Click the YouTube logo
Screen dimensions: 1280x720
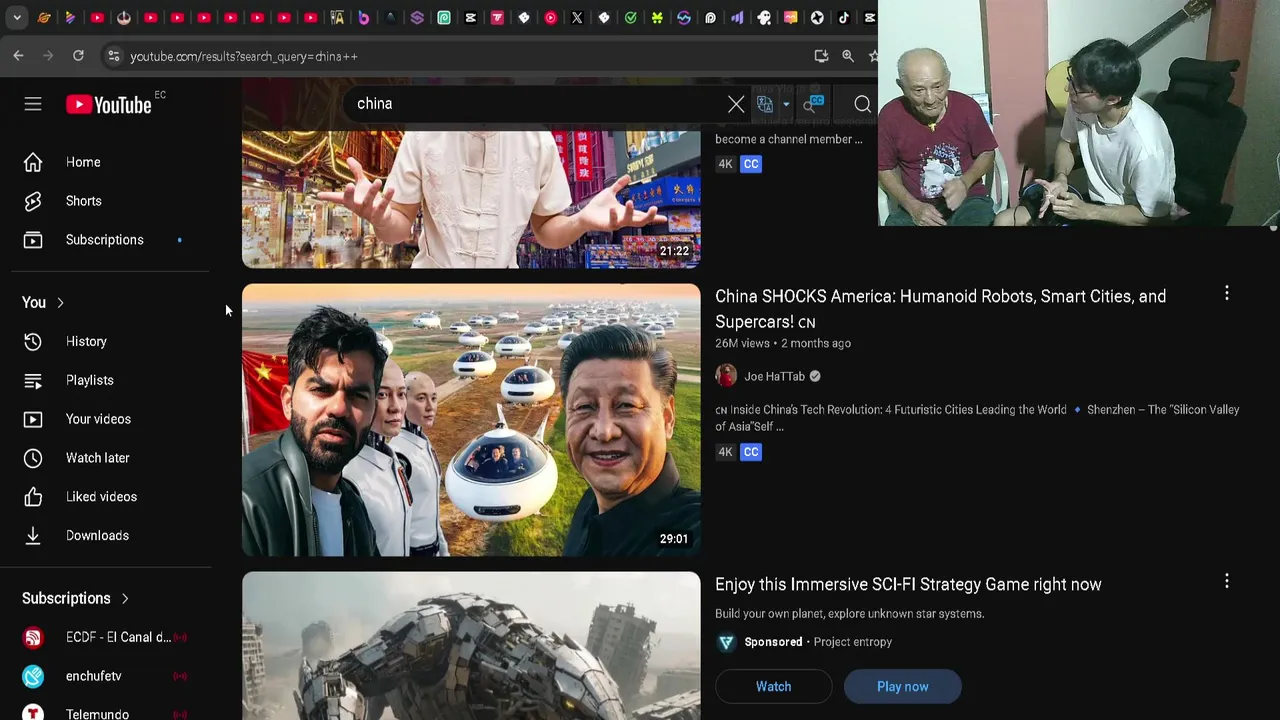coord(109,104)
